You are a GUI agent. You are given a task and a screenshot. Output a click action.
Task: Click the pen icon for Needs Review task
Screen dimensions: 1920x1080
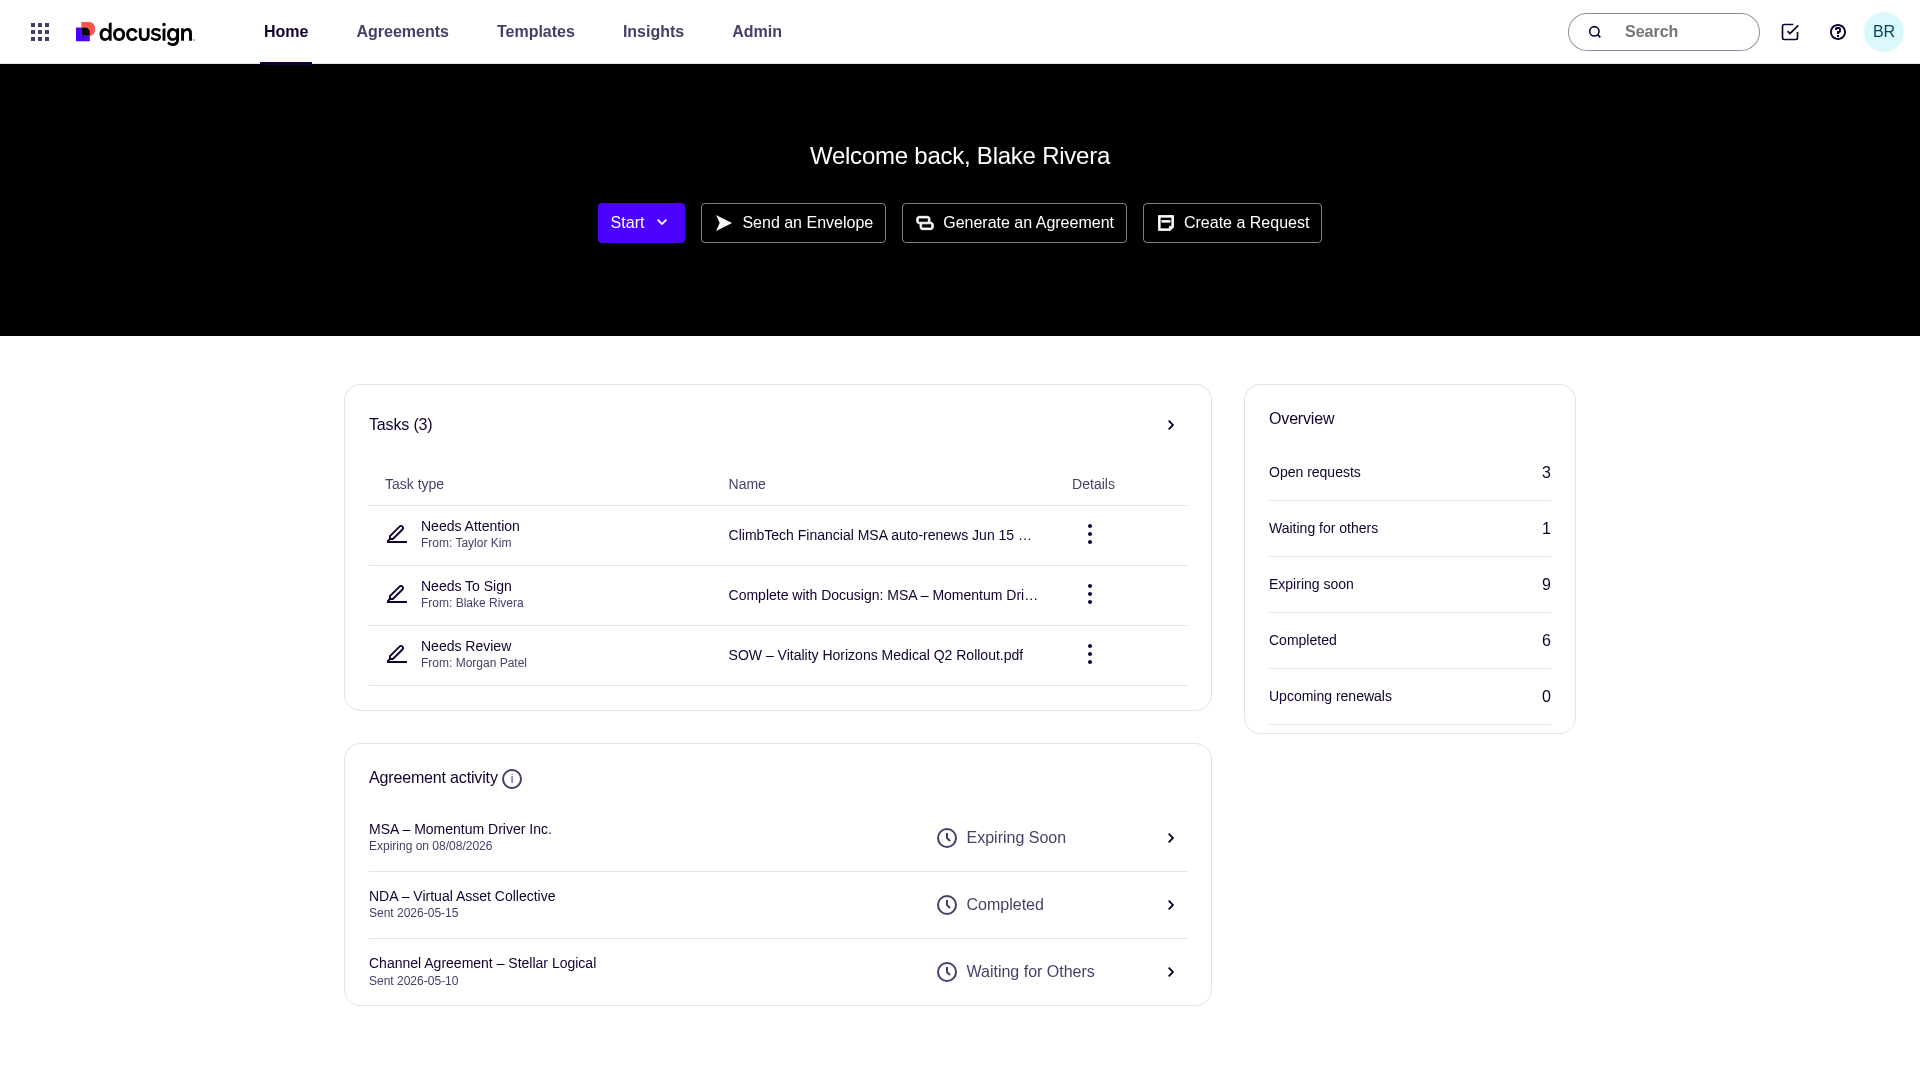pos(397,654)
